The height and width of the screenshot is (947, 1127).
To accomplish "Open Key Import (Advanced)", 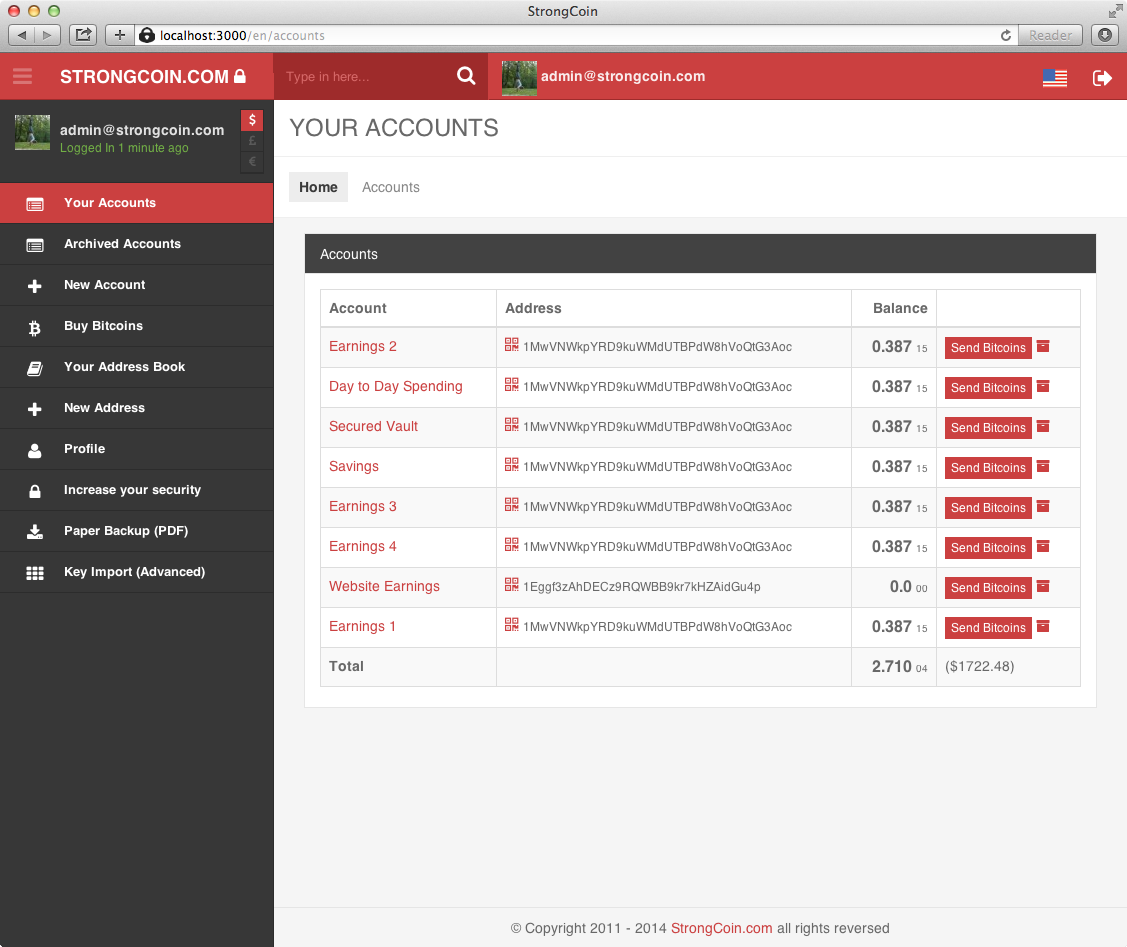I will pyautogui.click(x=137, y=572).
